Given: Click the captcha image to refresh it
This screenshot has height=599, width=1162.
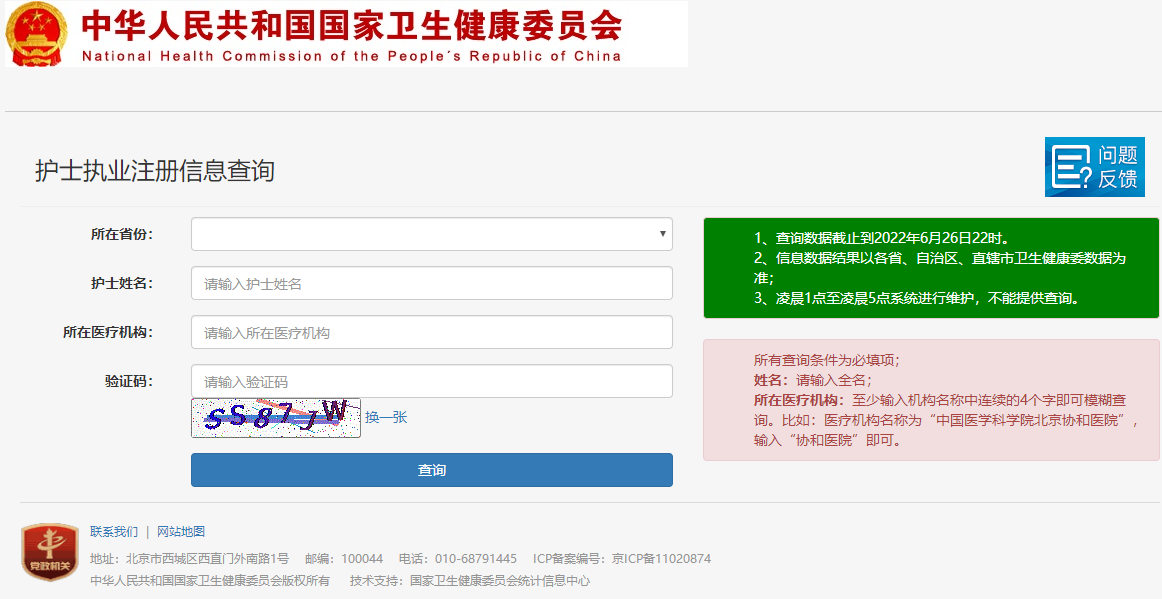Looking at the screenshot, I should point(275,417).
